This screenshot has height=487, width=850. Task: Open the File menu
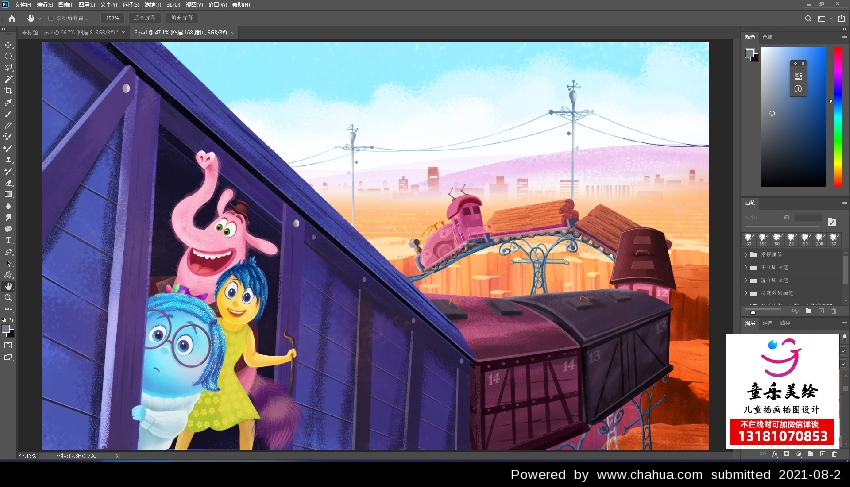[23, 4]
